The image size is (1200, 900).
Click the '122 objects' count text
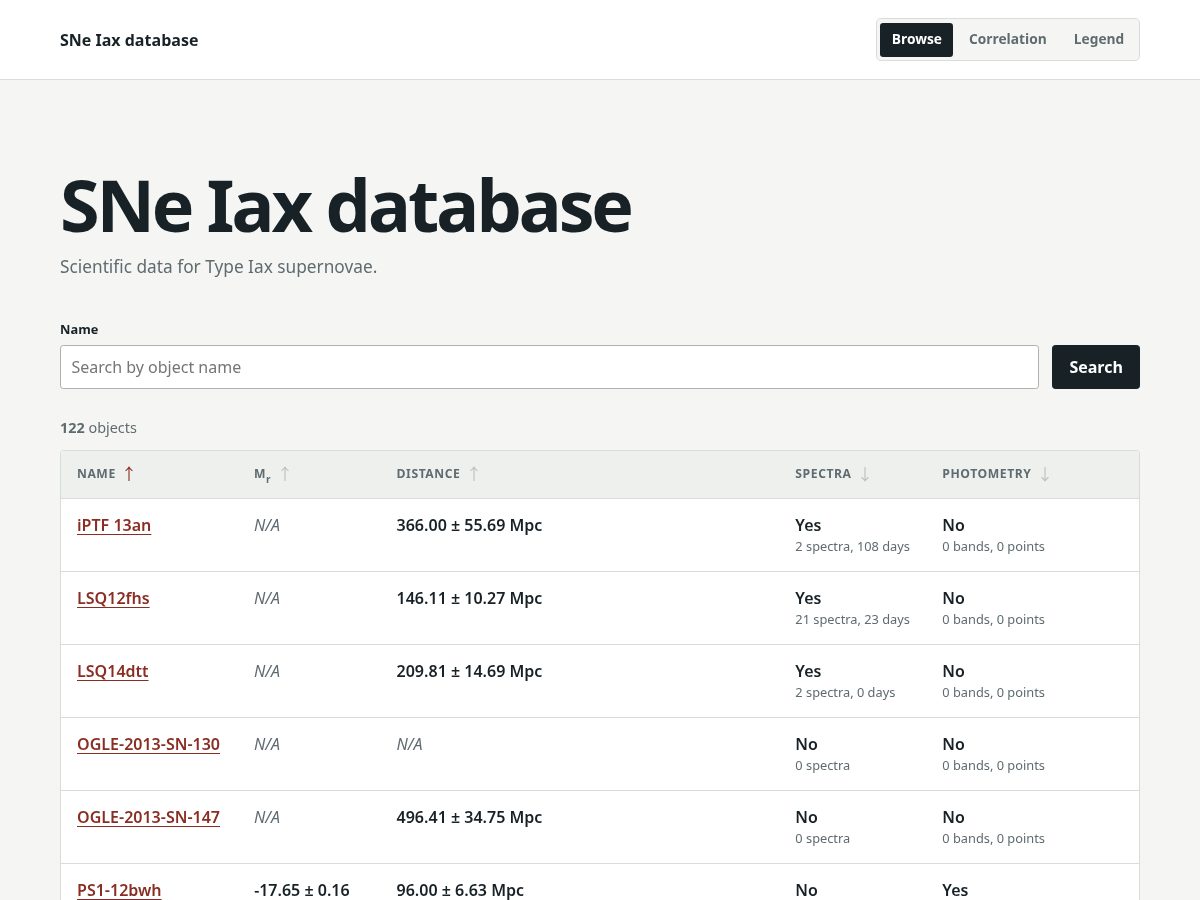98,428
